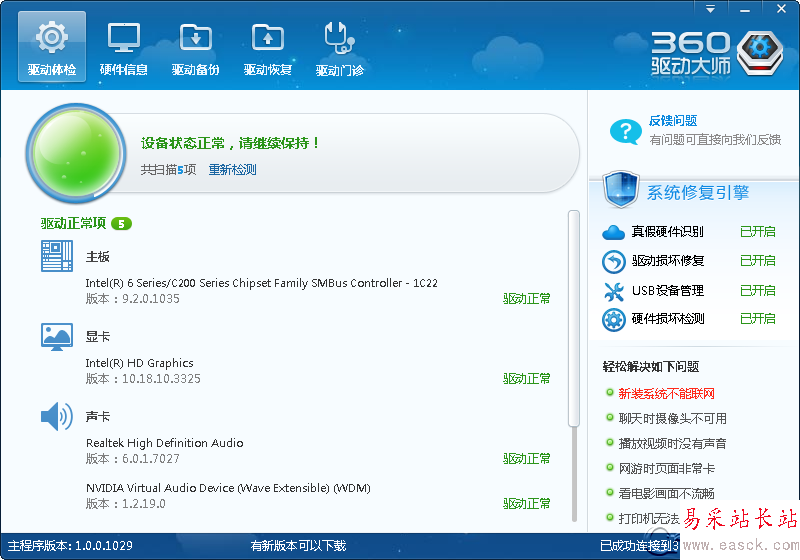Toggle 硬件损坏检测 已开启 status

pyautogui.click(x=758, y=319)
